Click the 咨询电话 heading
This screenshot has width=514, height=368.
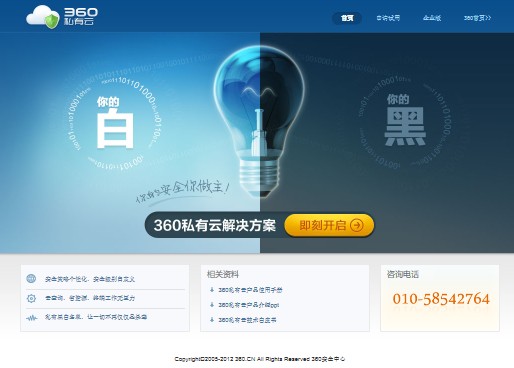[402, 274]
